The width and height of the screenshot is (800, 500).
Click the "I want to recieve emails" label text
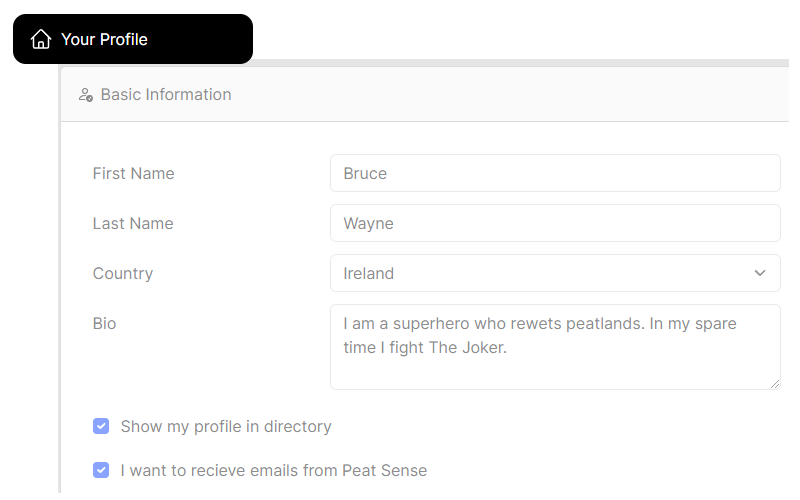[x=273, y=470]
